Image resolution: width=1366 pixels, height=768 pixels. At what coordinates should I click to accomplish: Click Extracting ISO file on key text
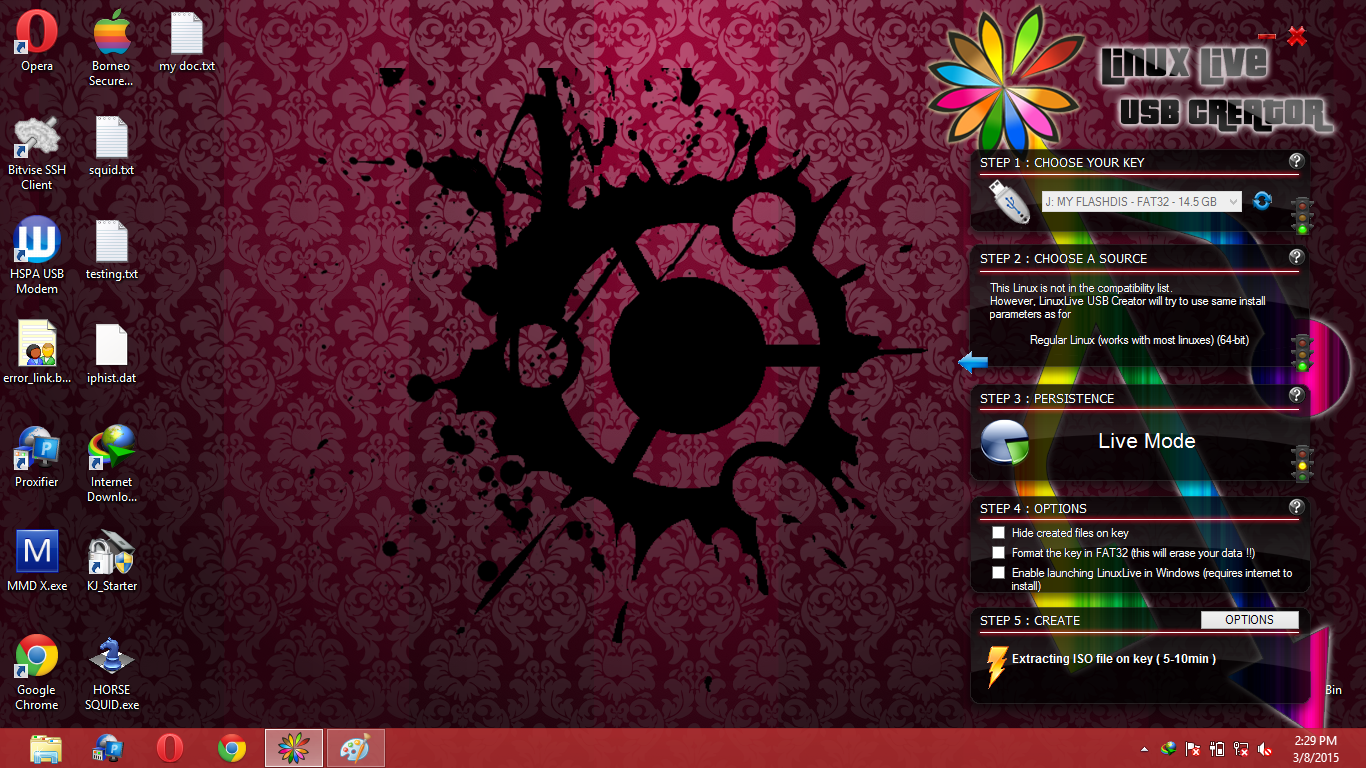tap(1114, 659)
